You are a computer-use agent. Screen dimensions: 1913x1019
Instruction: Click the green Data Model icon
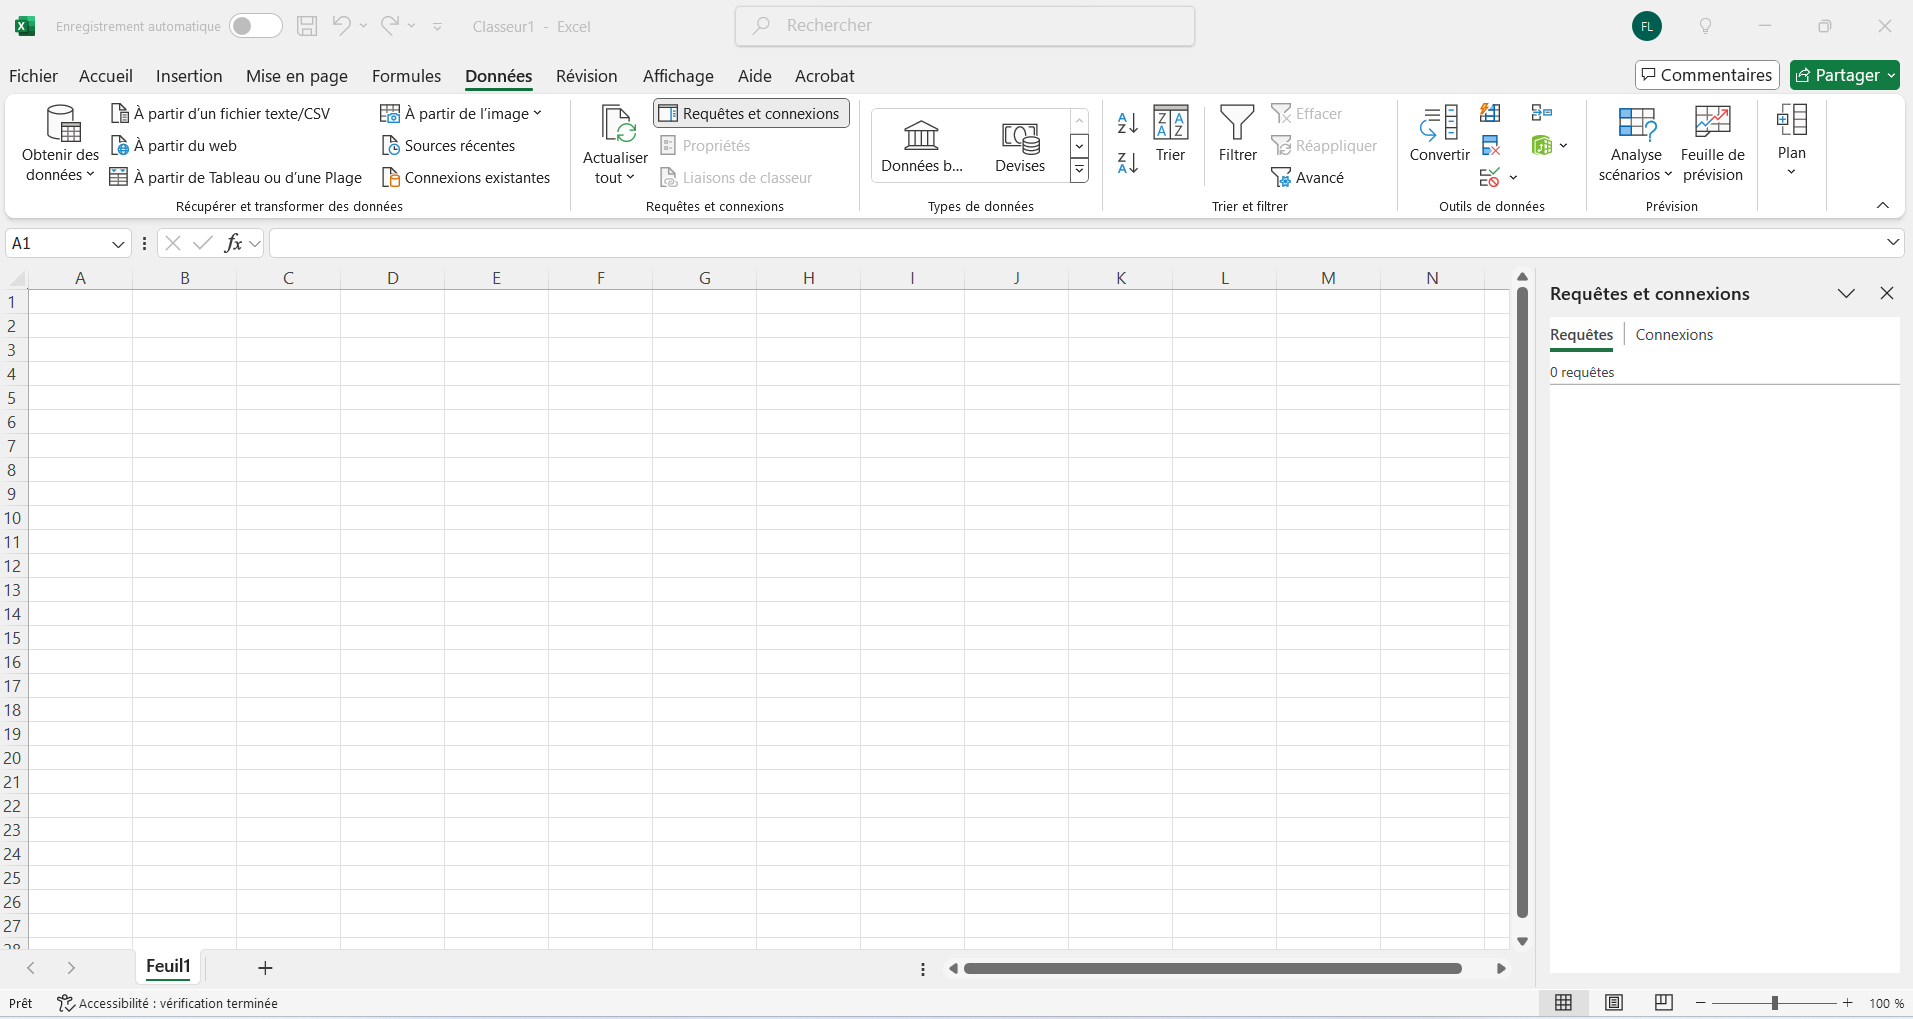point(1541,146)
